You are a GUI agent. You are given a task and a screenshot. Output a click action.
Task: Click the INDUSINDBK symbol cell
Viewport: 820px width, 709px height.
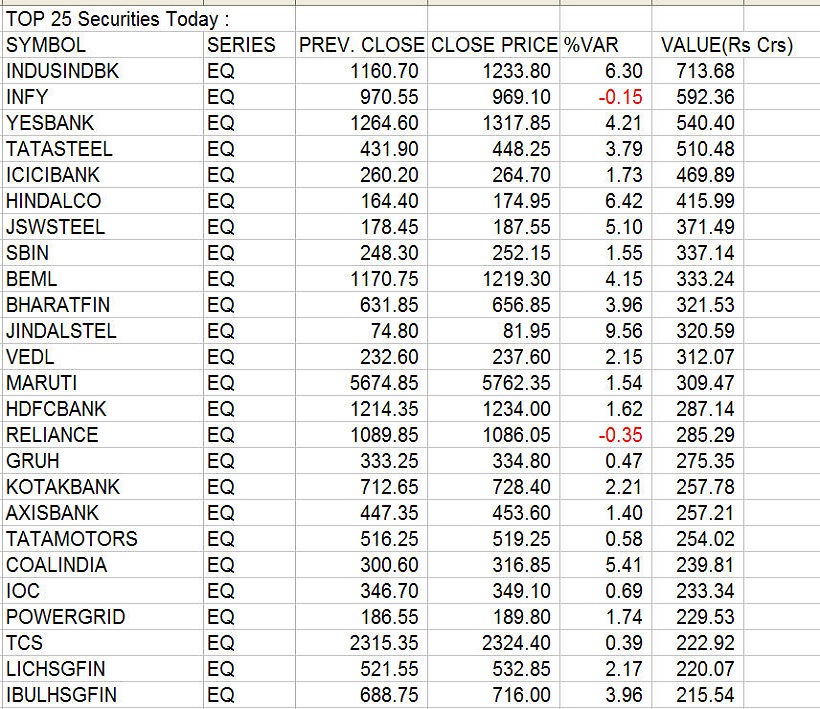click(x=61, y=71)
